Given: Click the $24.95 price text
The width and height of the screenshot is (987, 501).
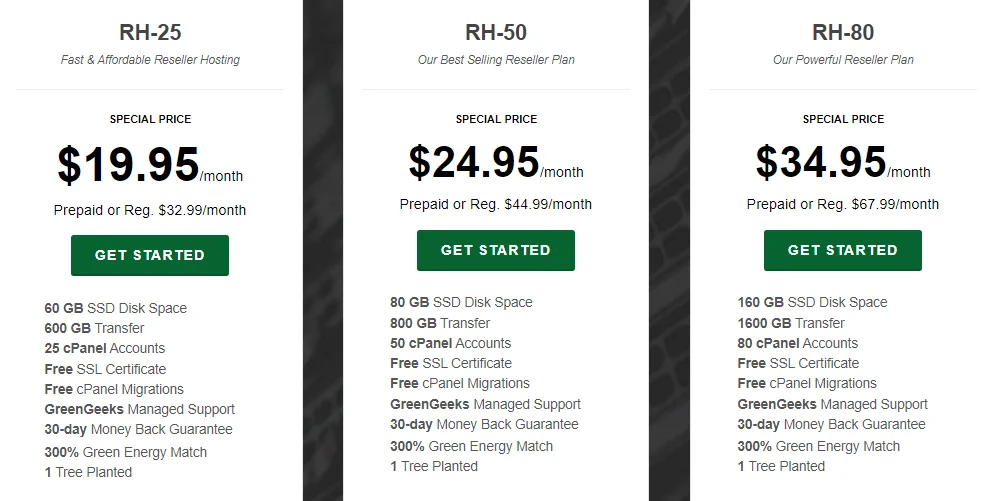Looking at the screenshot, I should [474, 162].
